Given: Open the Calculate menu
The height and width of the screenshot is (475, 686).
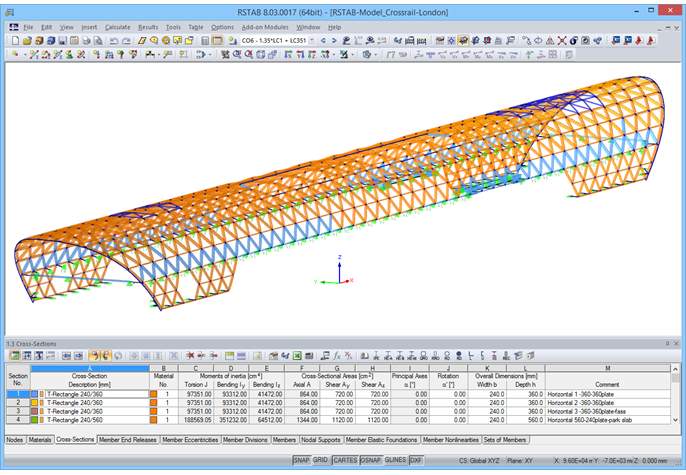Looking at the screenshot, I should [x=117, y=27].
